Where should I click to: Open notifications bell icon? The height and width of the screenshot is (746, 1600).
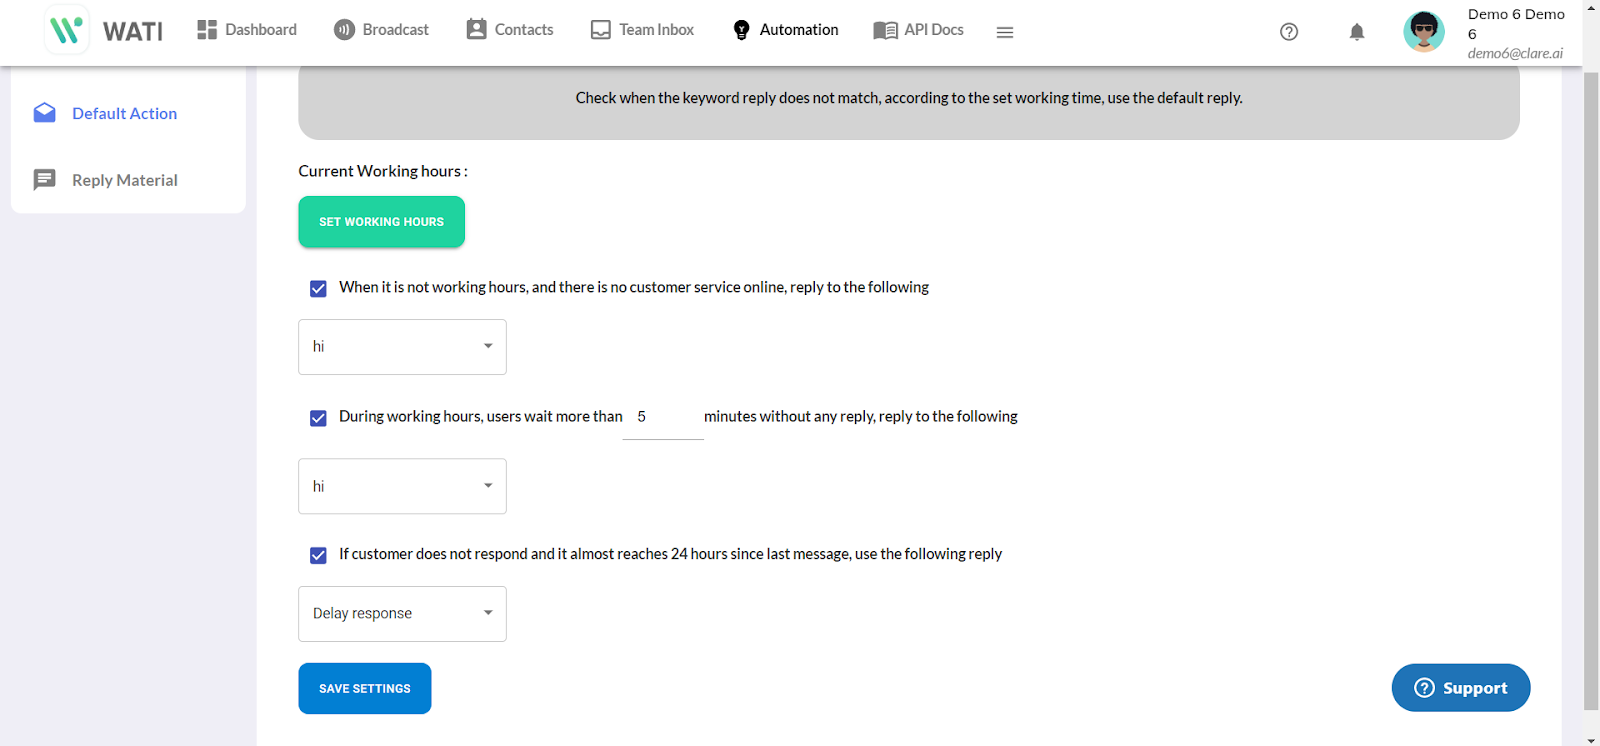pos(1357,32)
